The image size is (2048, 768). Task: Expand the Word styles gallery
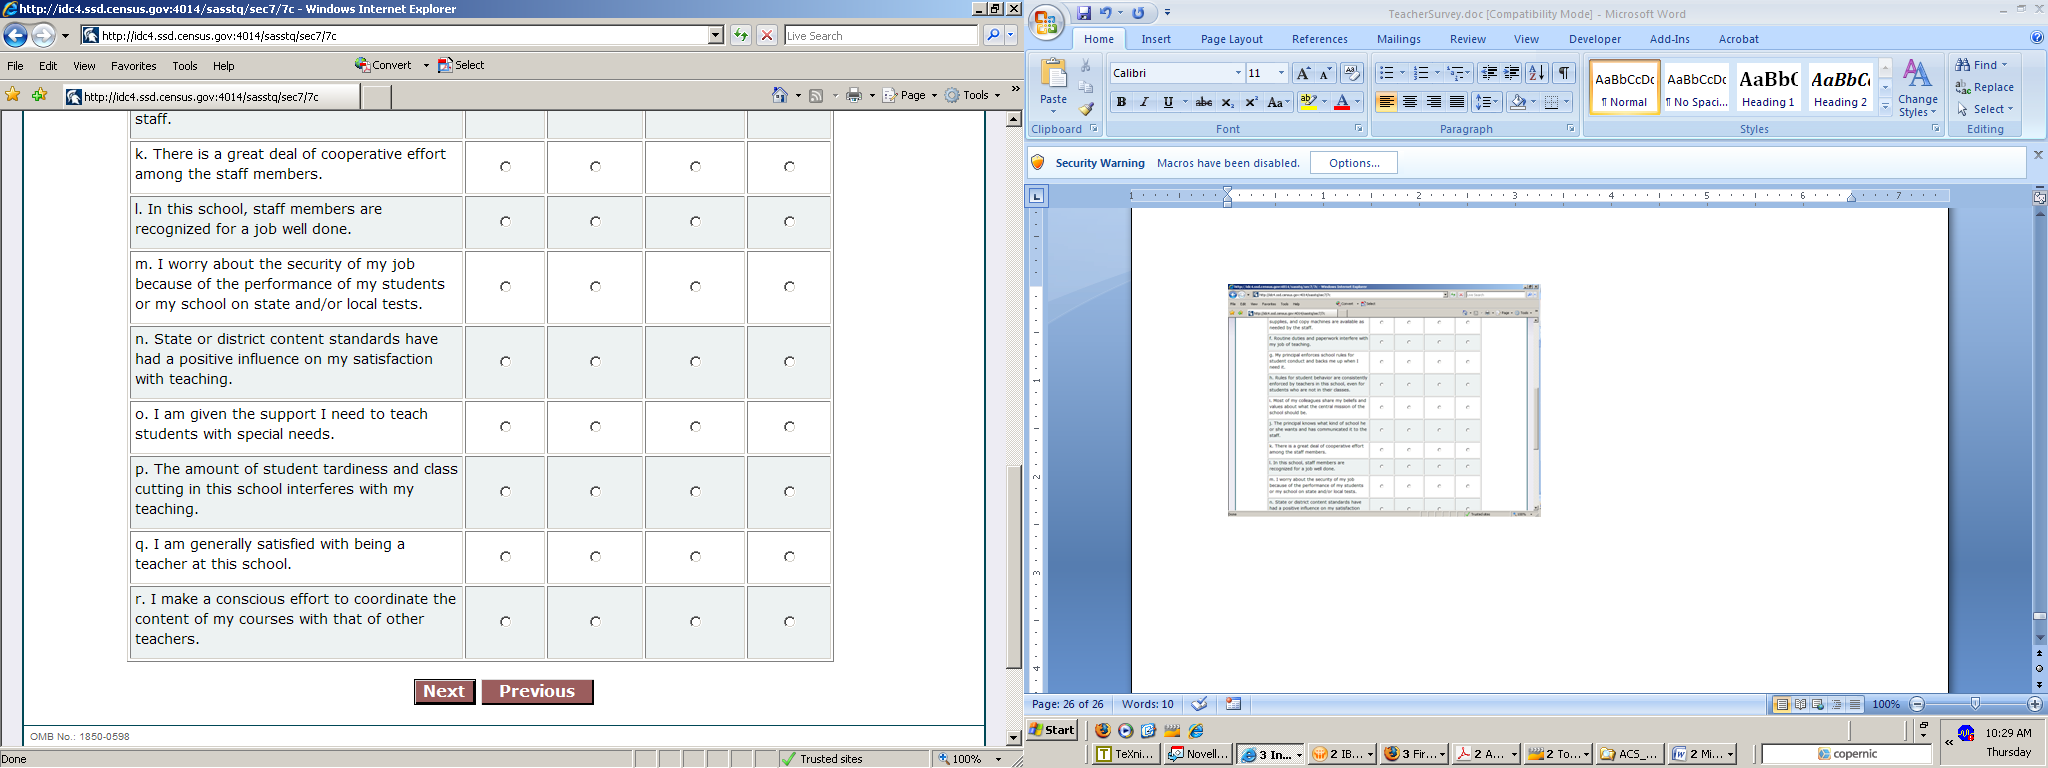pyautogui.click(x=1885, y=105)
